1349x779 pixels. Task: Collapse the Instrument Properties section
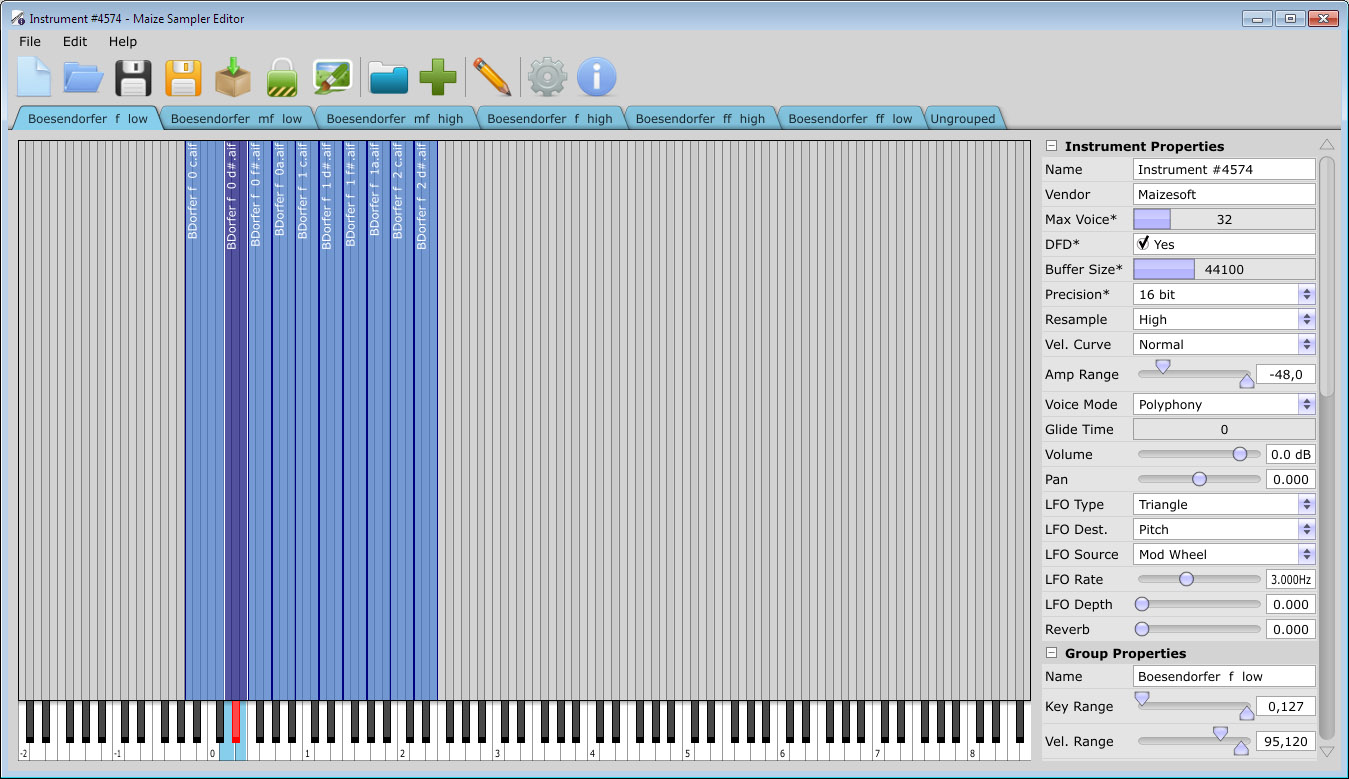1051,145
